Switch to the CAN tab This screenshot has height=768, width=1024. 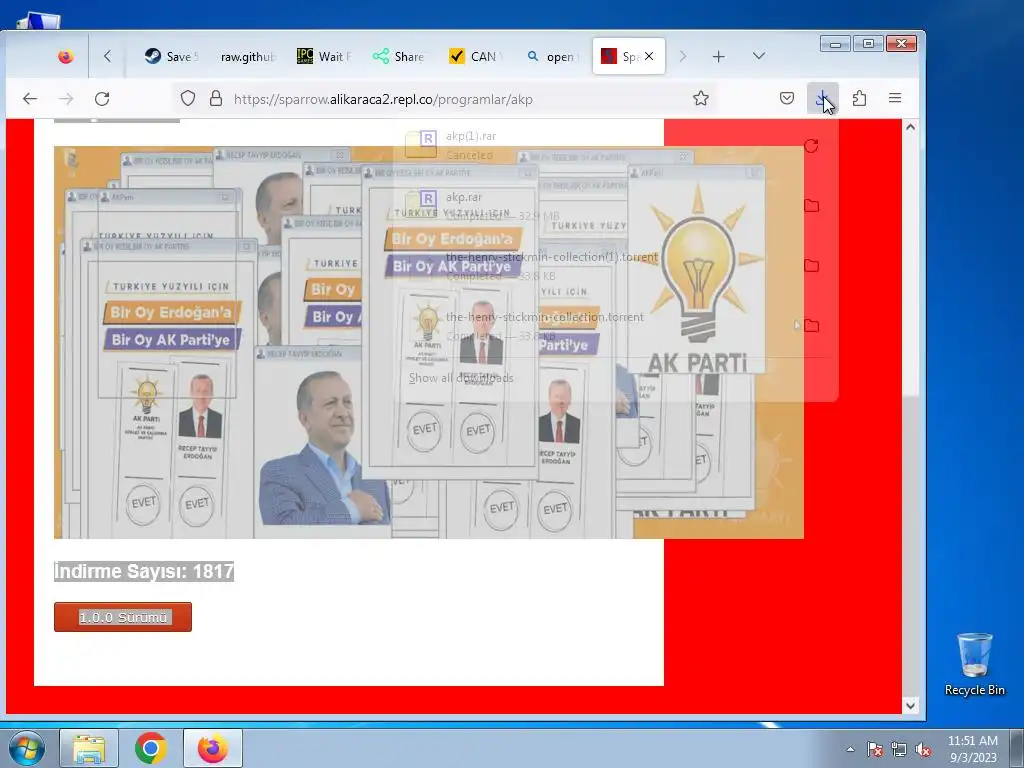(475, 57)
